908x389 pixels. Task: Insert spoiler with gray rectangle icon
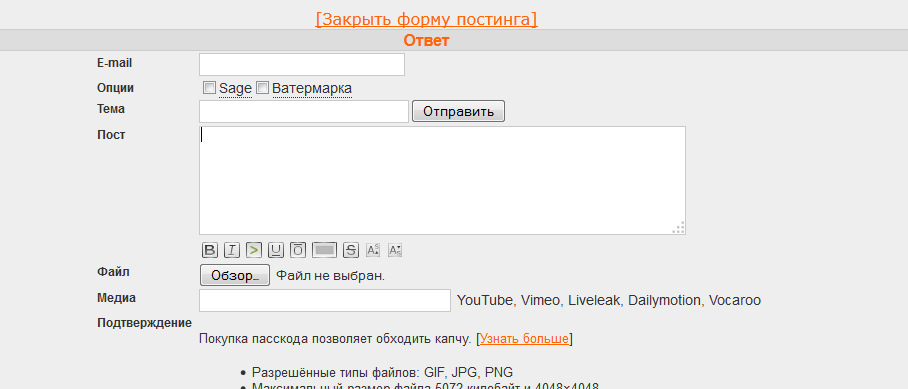pos(324,250)
